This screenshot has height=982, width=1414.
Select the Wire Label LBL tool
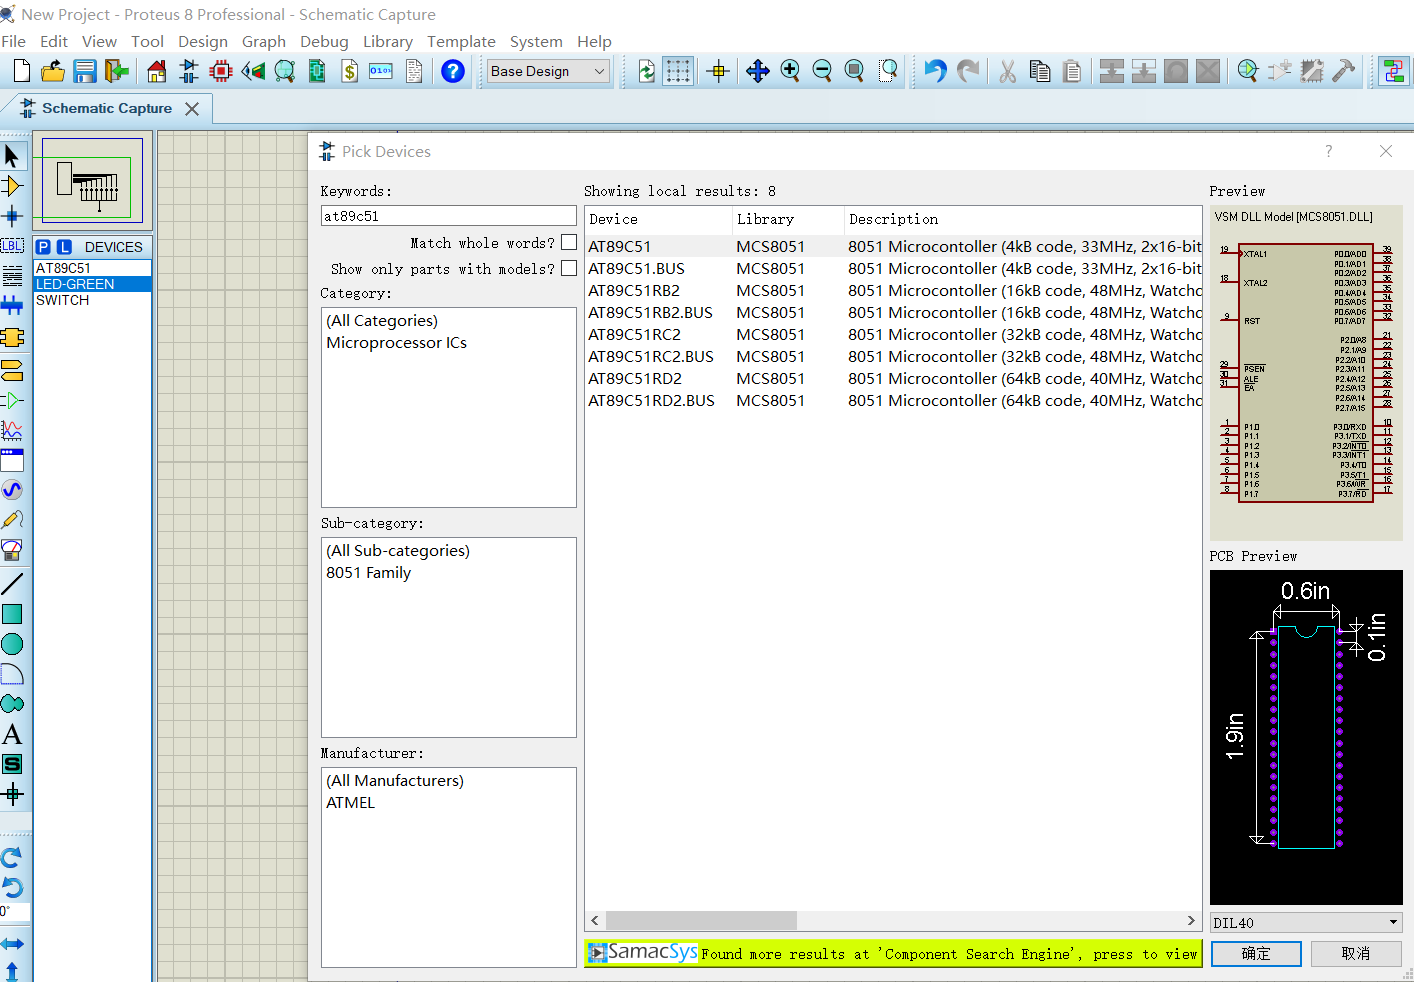(12, 245)
